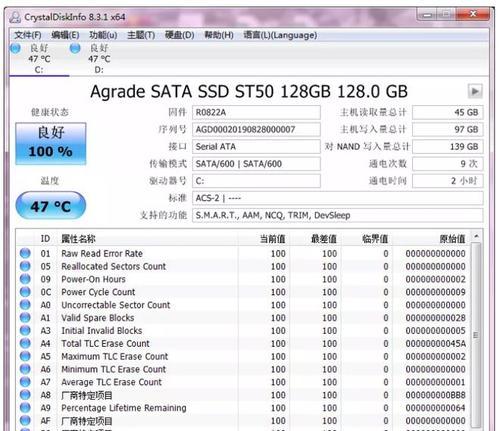Open the 编辑(E) menu
This screenshot has height=431, width=500.
pos(65,35)
